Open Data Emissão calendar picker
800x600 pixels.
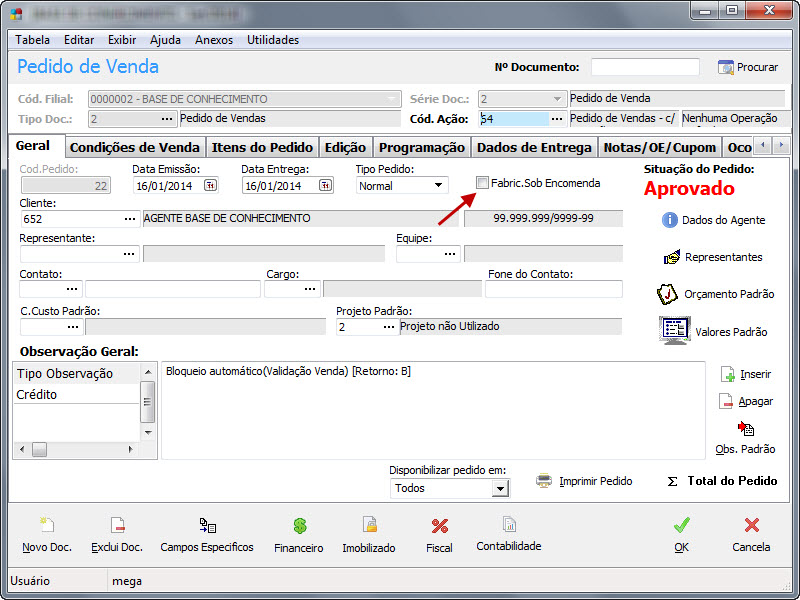[x=211, y=186]
